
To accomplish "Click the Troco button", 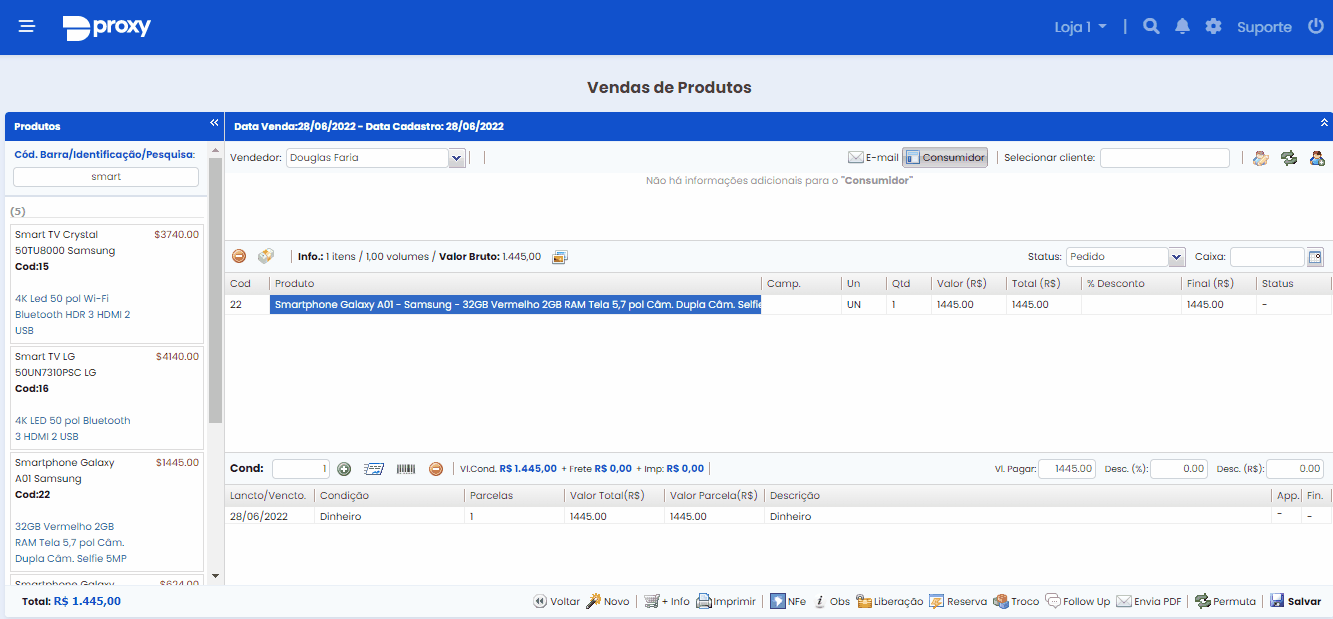I will point(1016,601).
